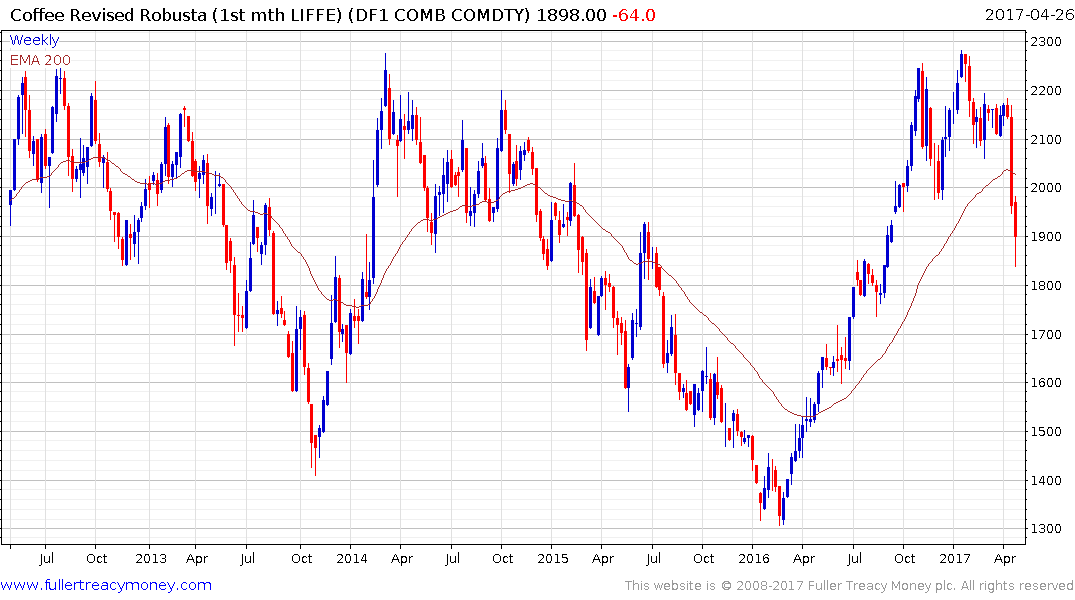
Task: Click the 1800 price axis label
Action: [x=1046, y=285]
